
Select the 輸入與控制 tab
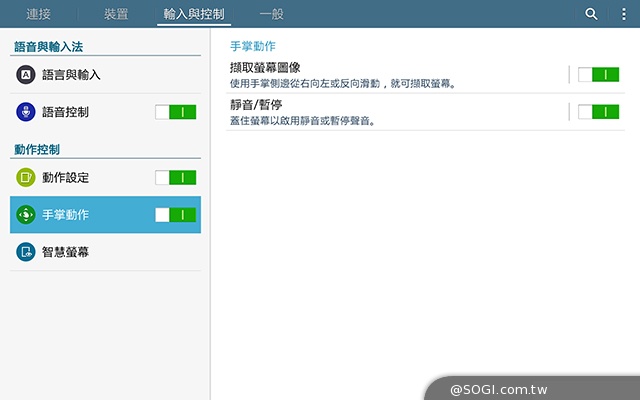coord(196,14)
